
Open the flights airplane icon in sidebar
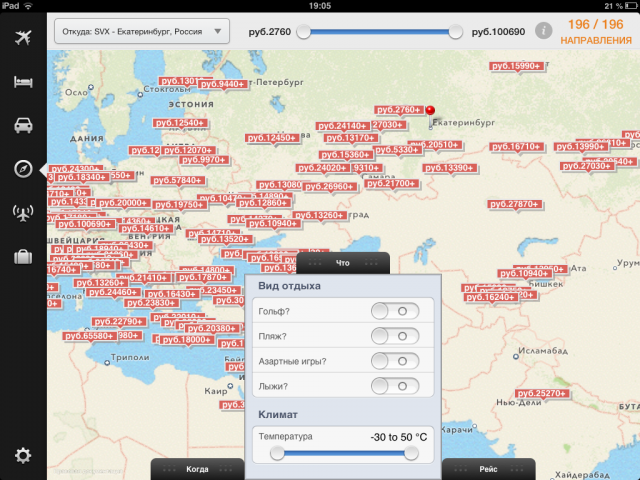[23, 39]
